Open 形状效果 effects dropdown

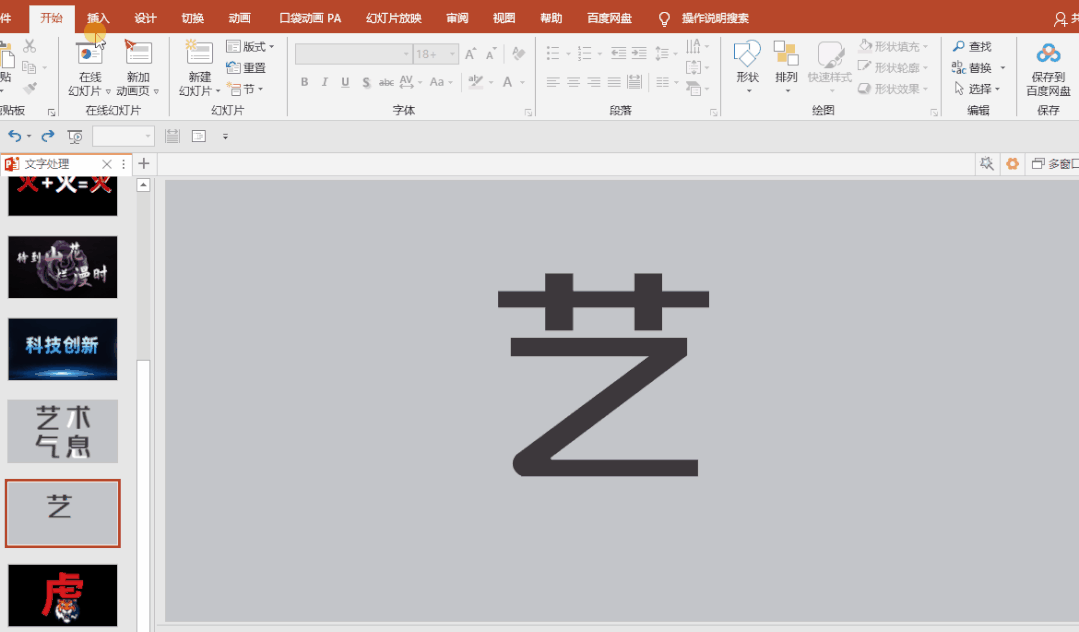pyautogui.click(x=893, y=89)
